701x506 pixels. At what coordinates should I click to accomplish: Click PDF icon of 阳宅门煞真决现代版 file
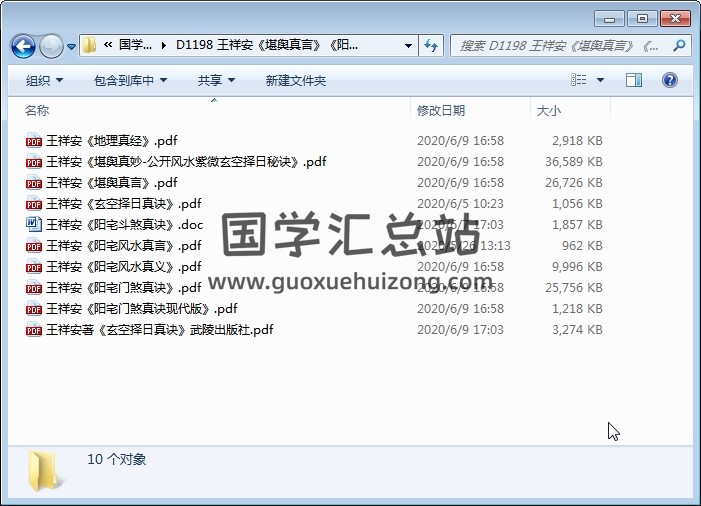click(34, 308)
